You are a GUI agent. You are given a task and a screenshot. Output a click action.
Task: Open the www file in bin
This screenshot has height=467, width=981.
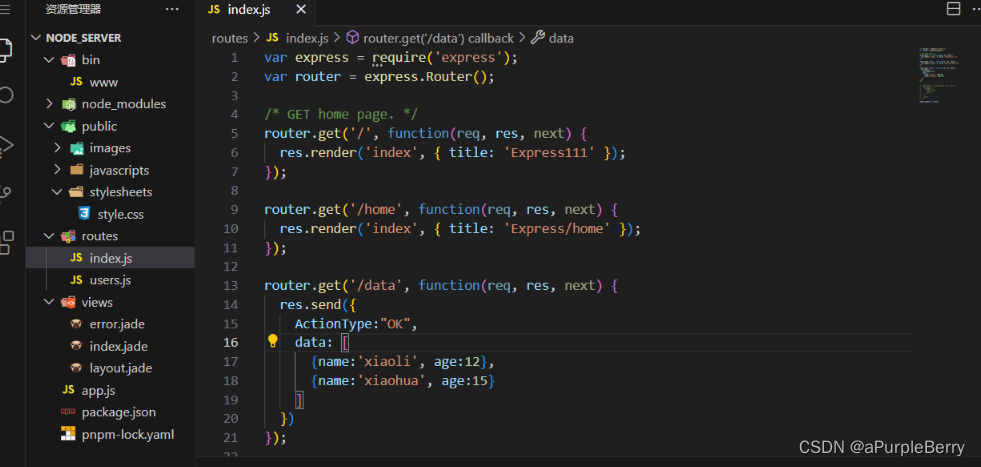pos(103,82)
